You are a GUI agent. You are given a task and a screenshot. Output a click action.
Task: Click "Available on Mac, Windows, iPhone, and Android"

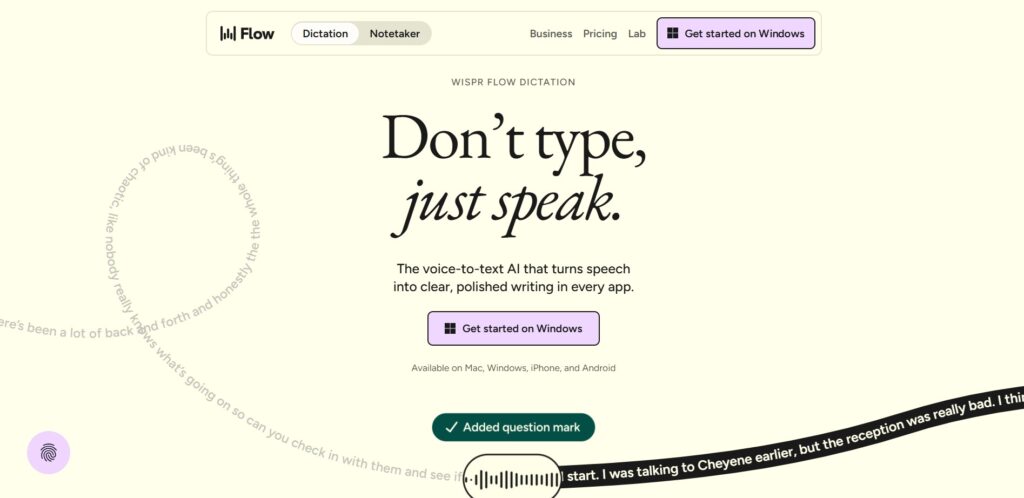tap(513, 368)
